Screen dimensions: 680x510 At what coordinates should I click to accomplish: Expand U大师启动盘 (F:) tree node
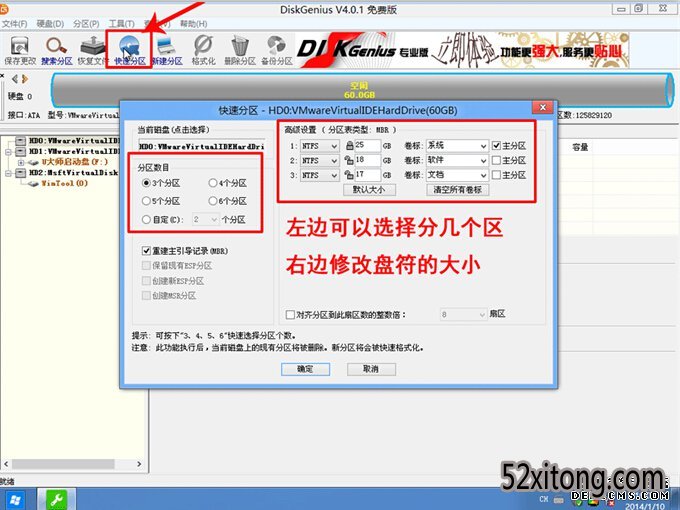point(21,162)
